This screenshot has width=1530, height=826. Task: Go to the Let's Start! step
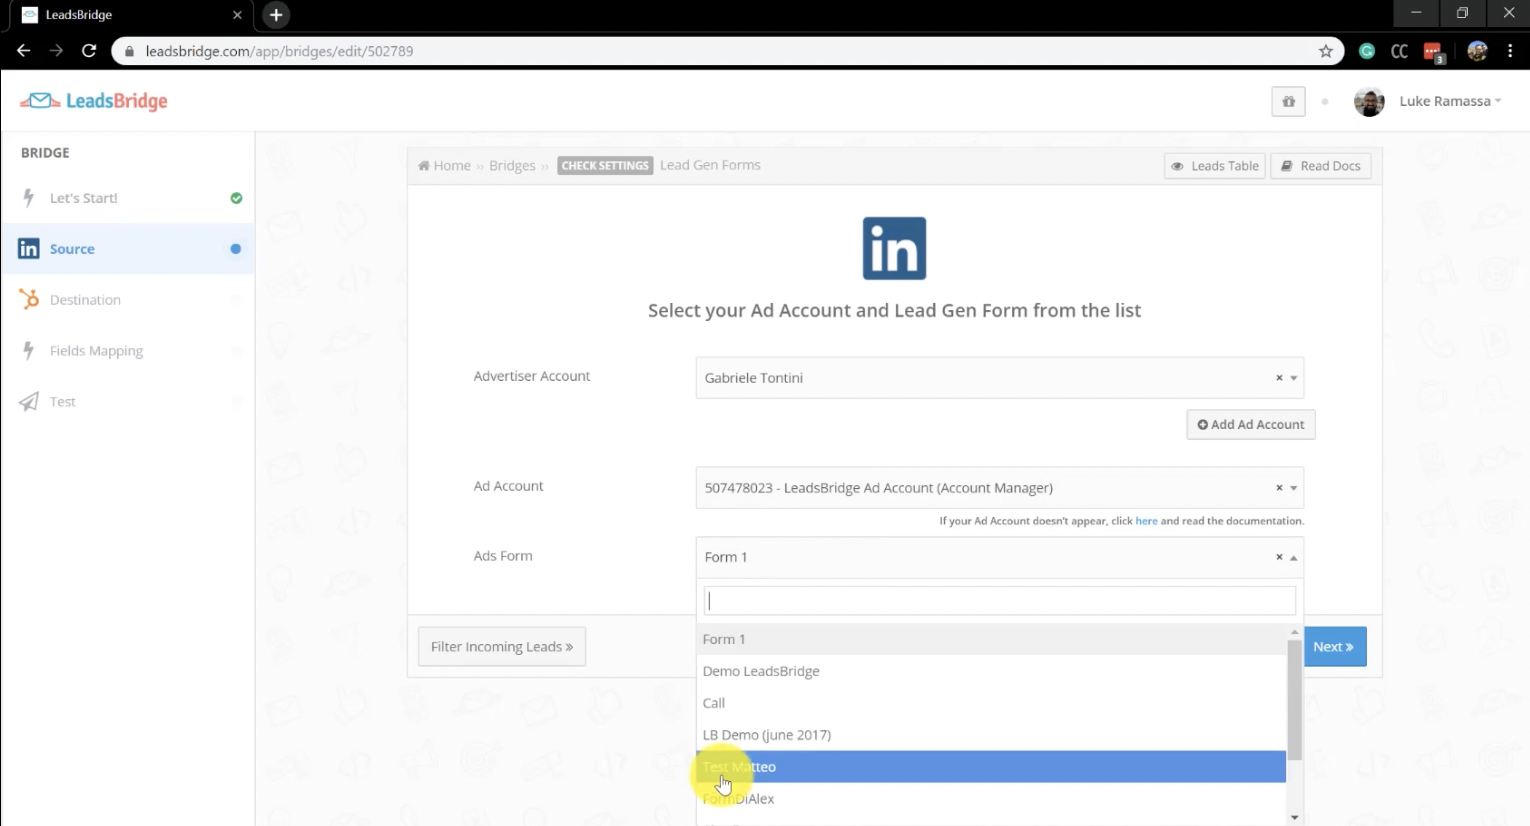point(130,198)
